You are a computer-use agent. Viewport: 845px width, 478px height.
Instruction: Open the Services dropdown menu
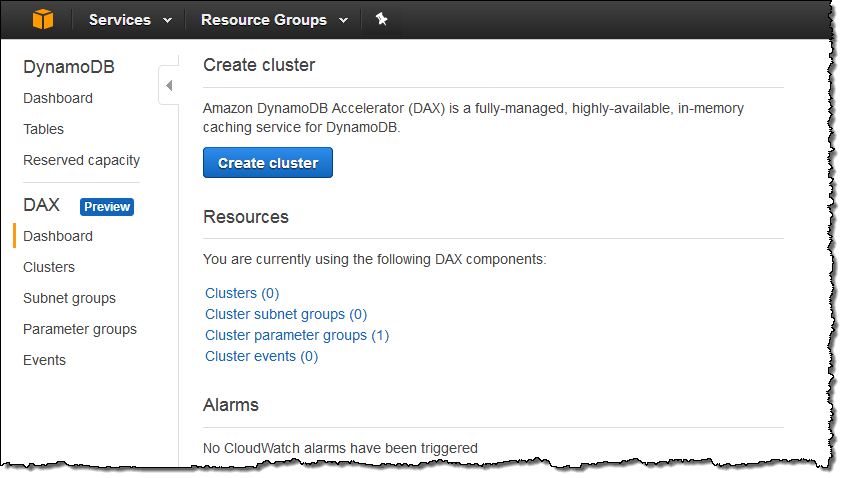click(130, 20)
